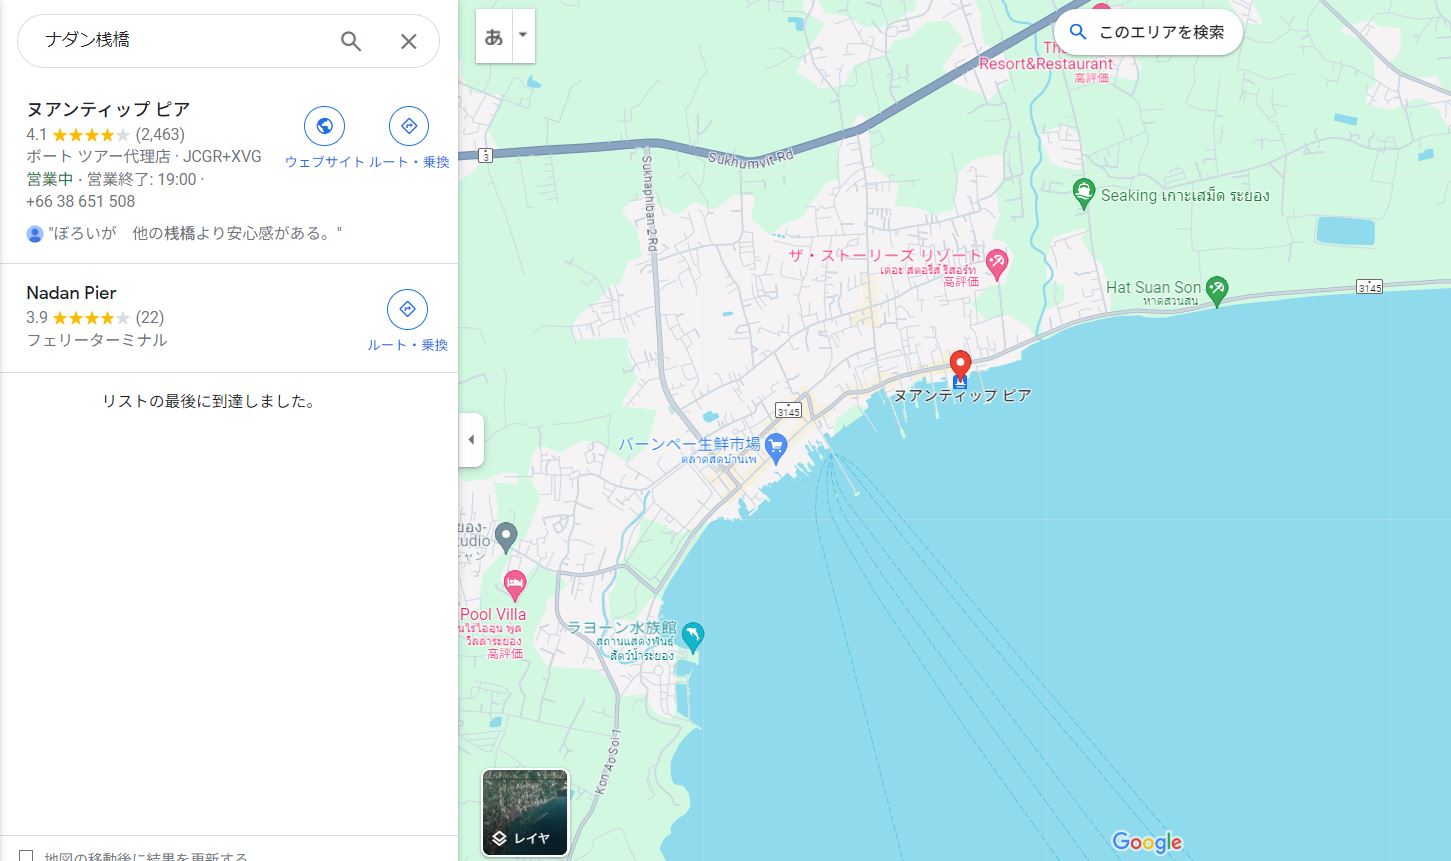Screen dimensions: 1451x861
Task: Click into the ナダン桟橋 search field
Action: (x=180, y=41)
